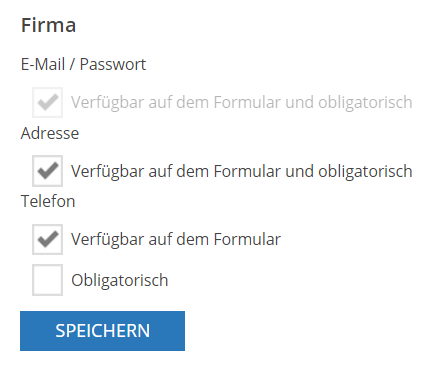Screen dimensions: 444x386
Task: Click the greyed-out E-Mail / Passwort checkbox
Action: 47,102
